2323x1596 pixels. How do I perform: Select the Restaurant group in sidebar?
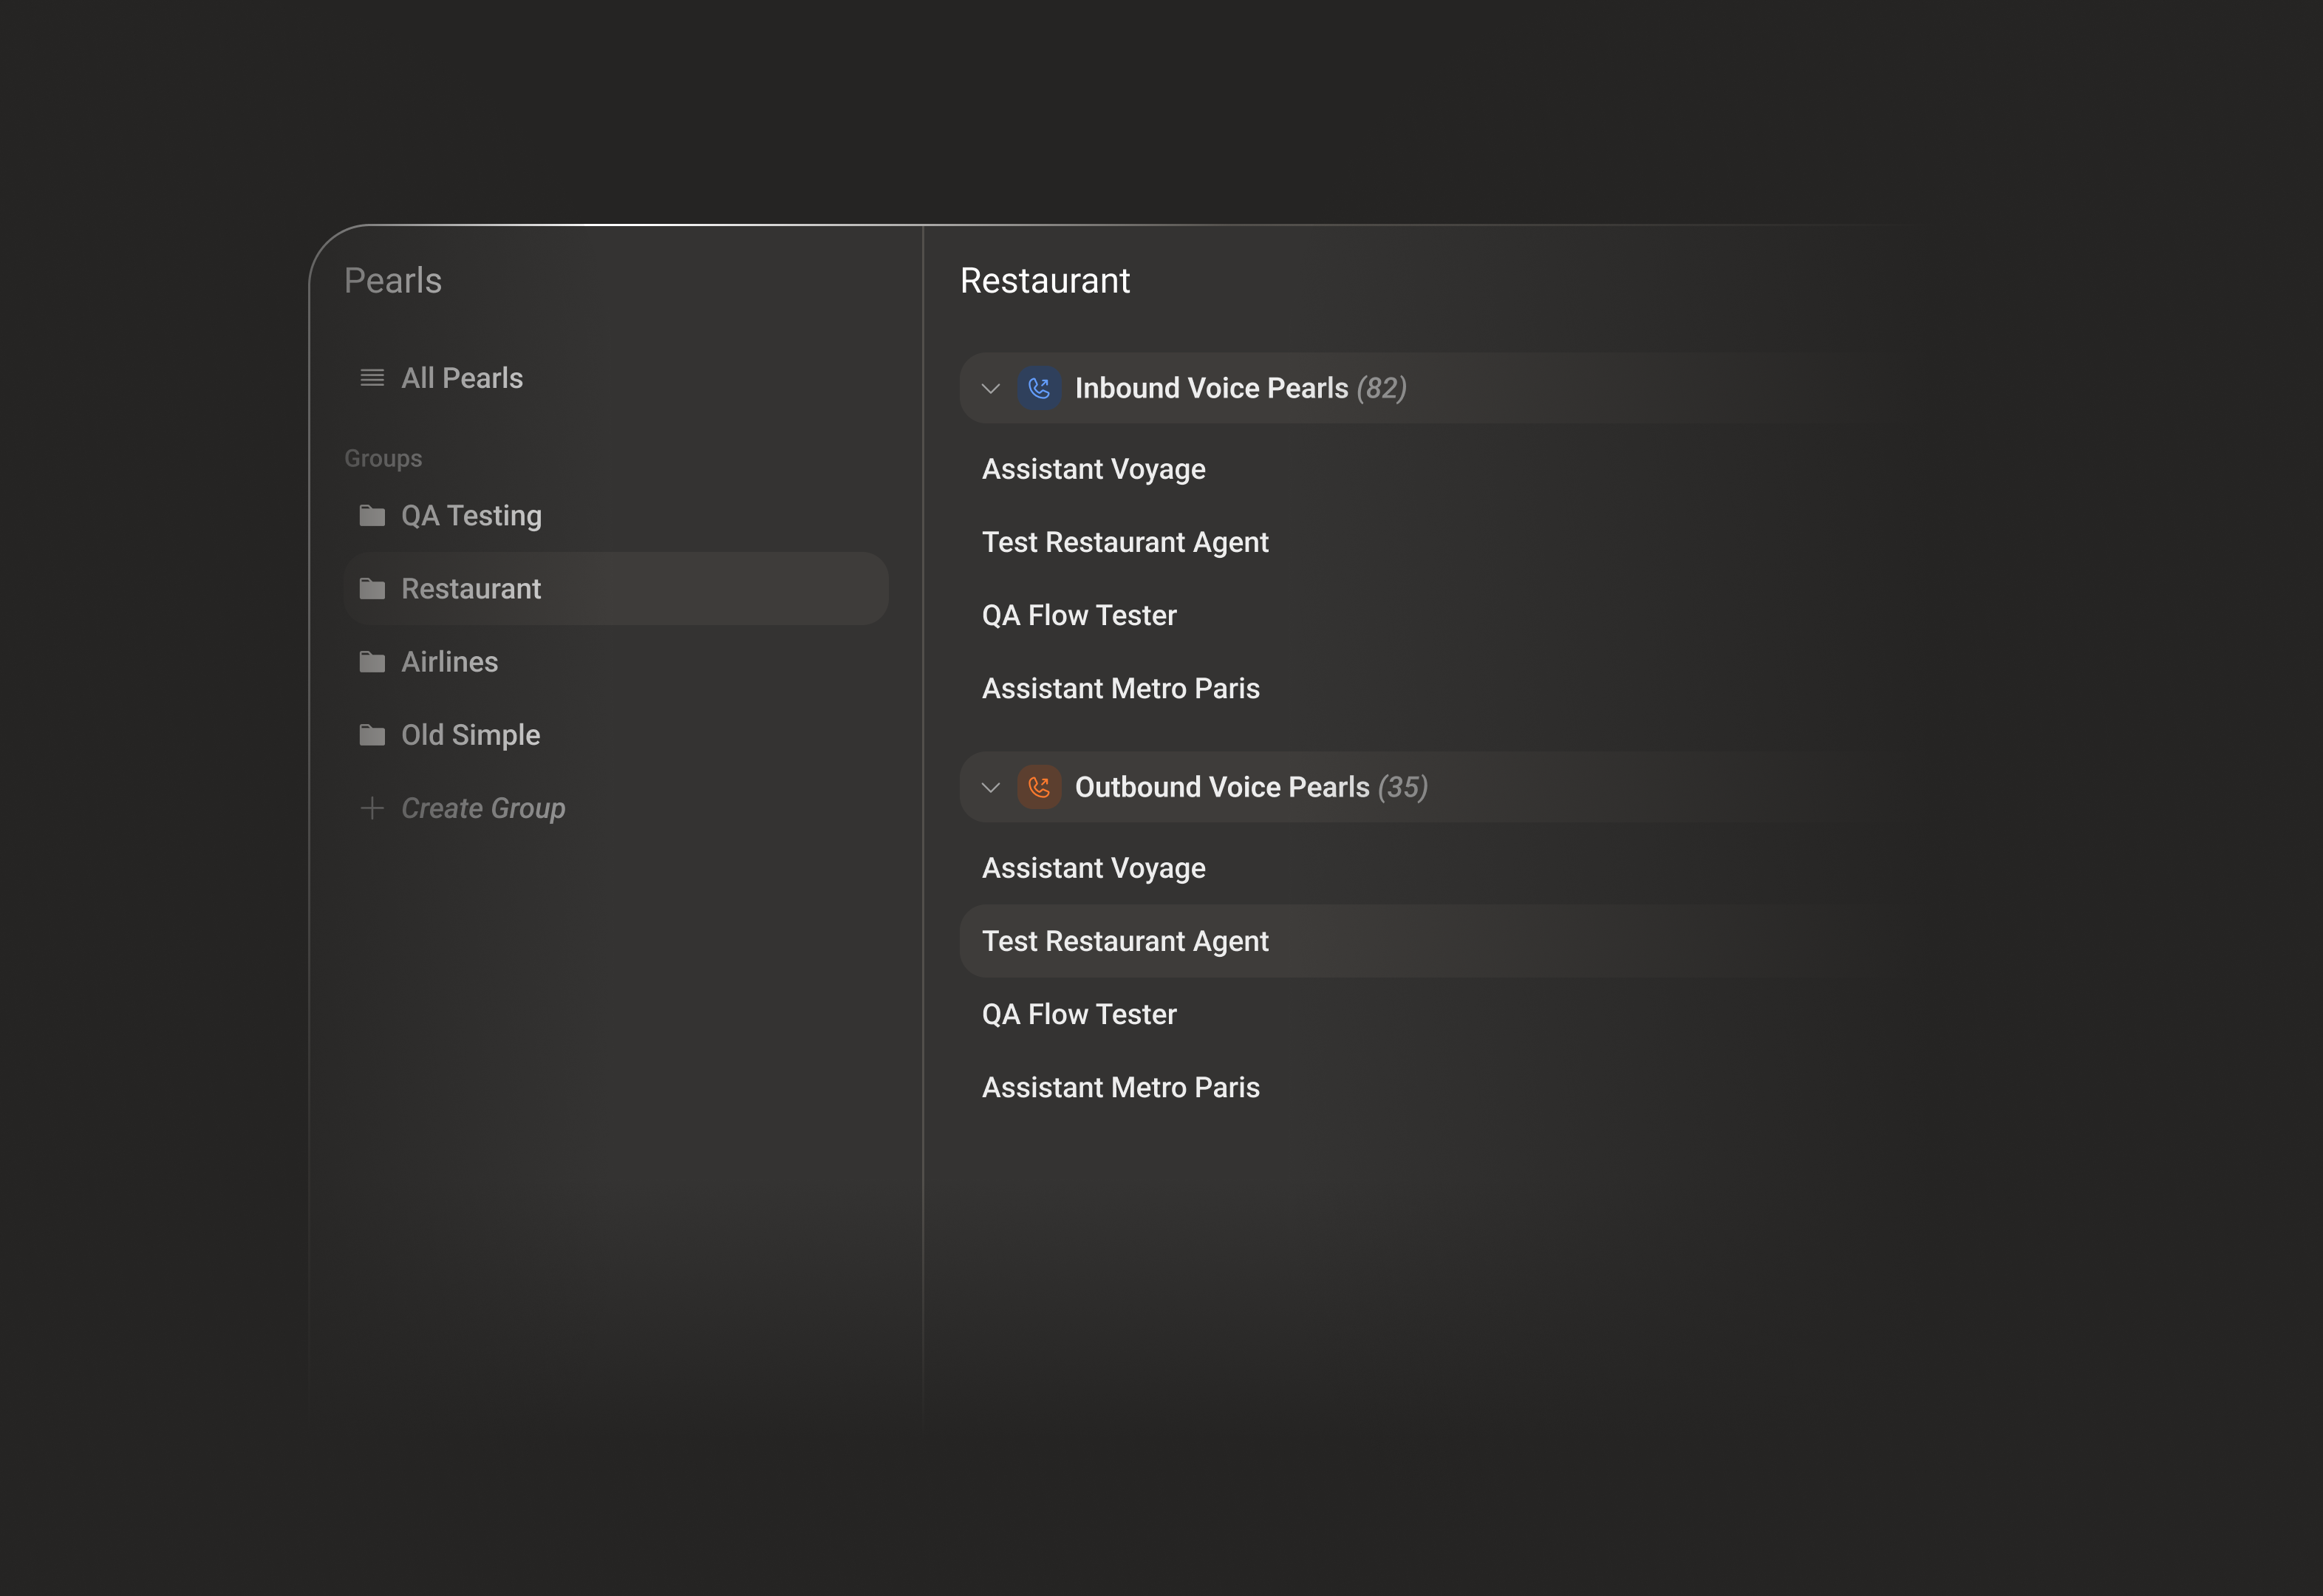click(616, 589)
